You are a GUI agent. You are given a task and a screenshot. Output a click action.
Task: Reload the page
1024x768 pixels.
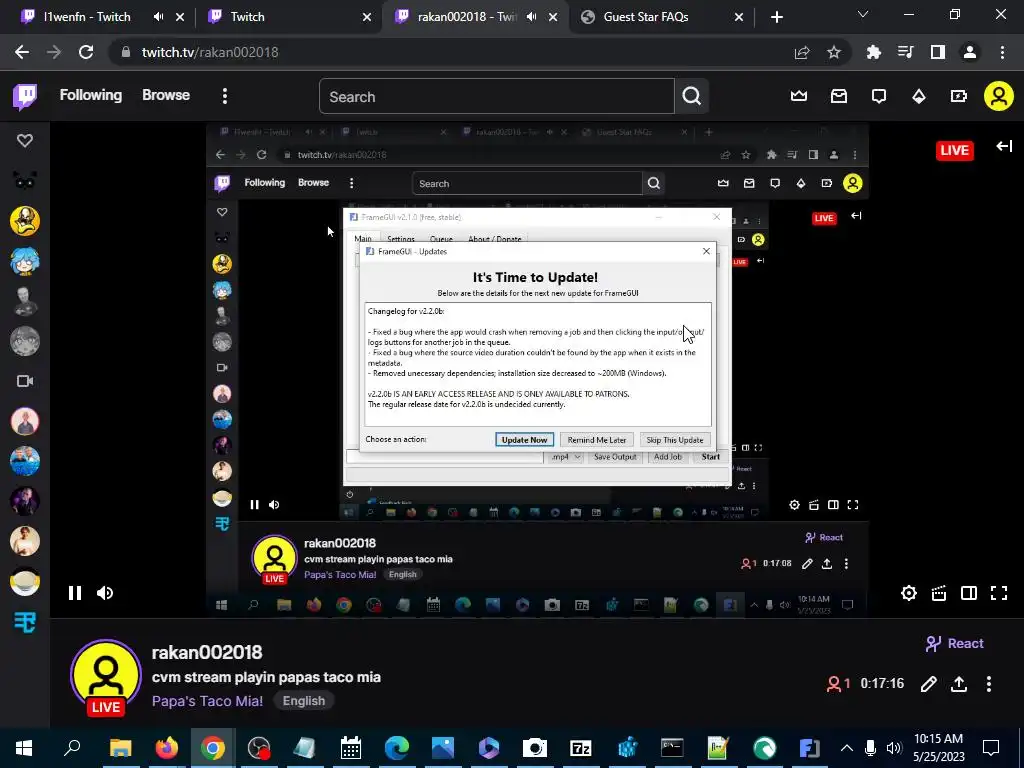[x=86, y=52]
